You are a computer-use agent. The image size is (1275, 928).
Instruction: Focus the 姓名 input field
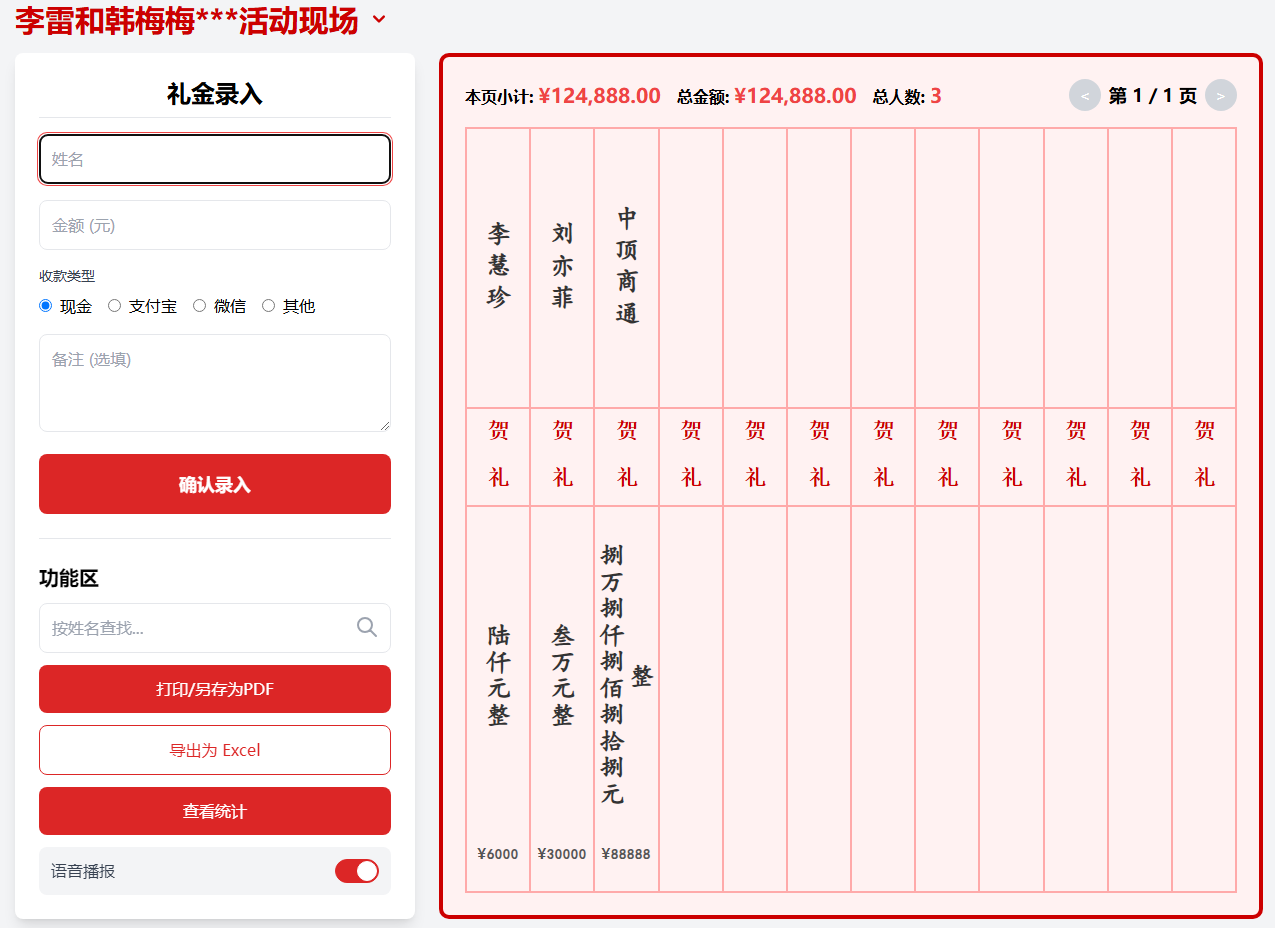(215, 159)
